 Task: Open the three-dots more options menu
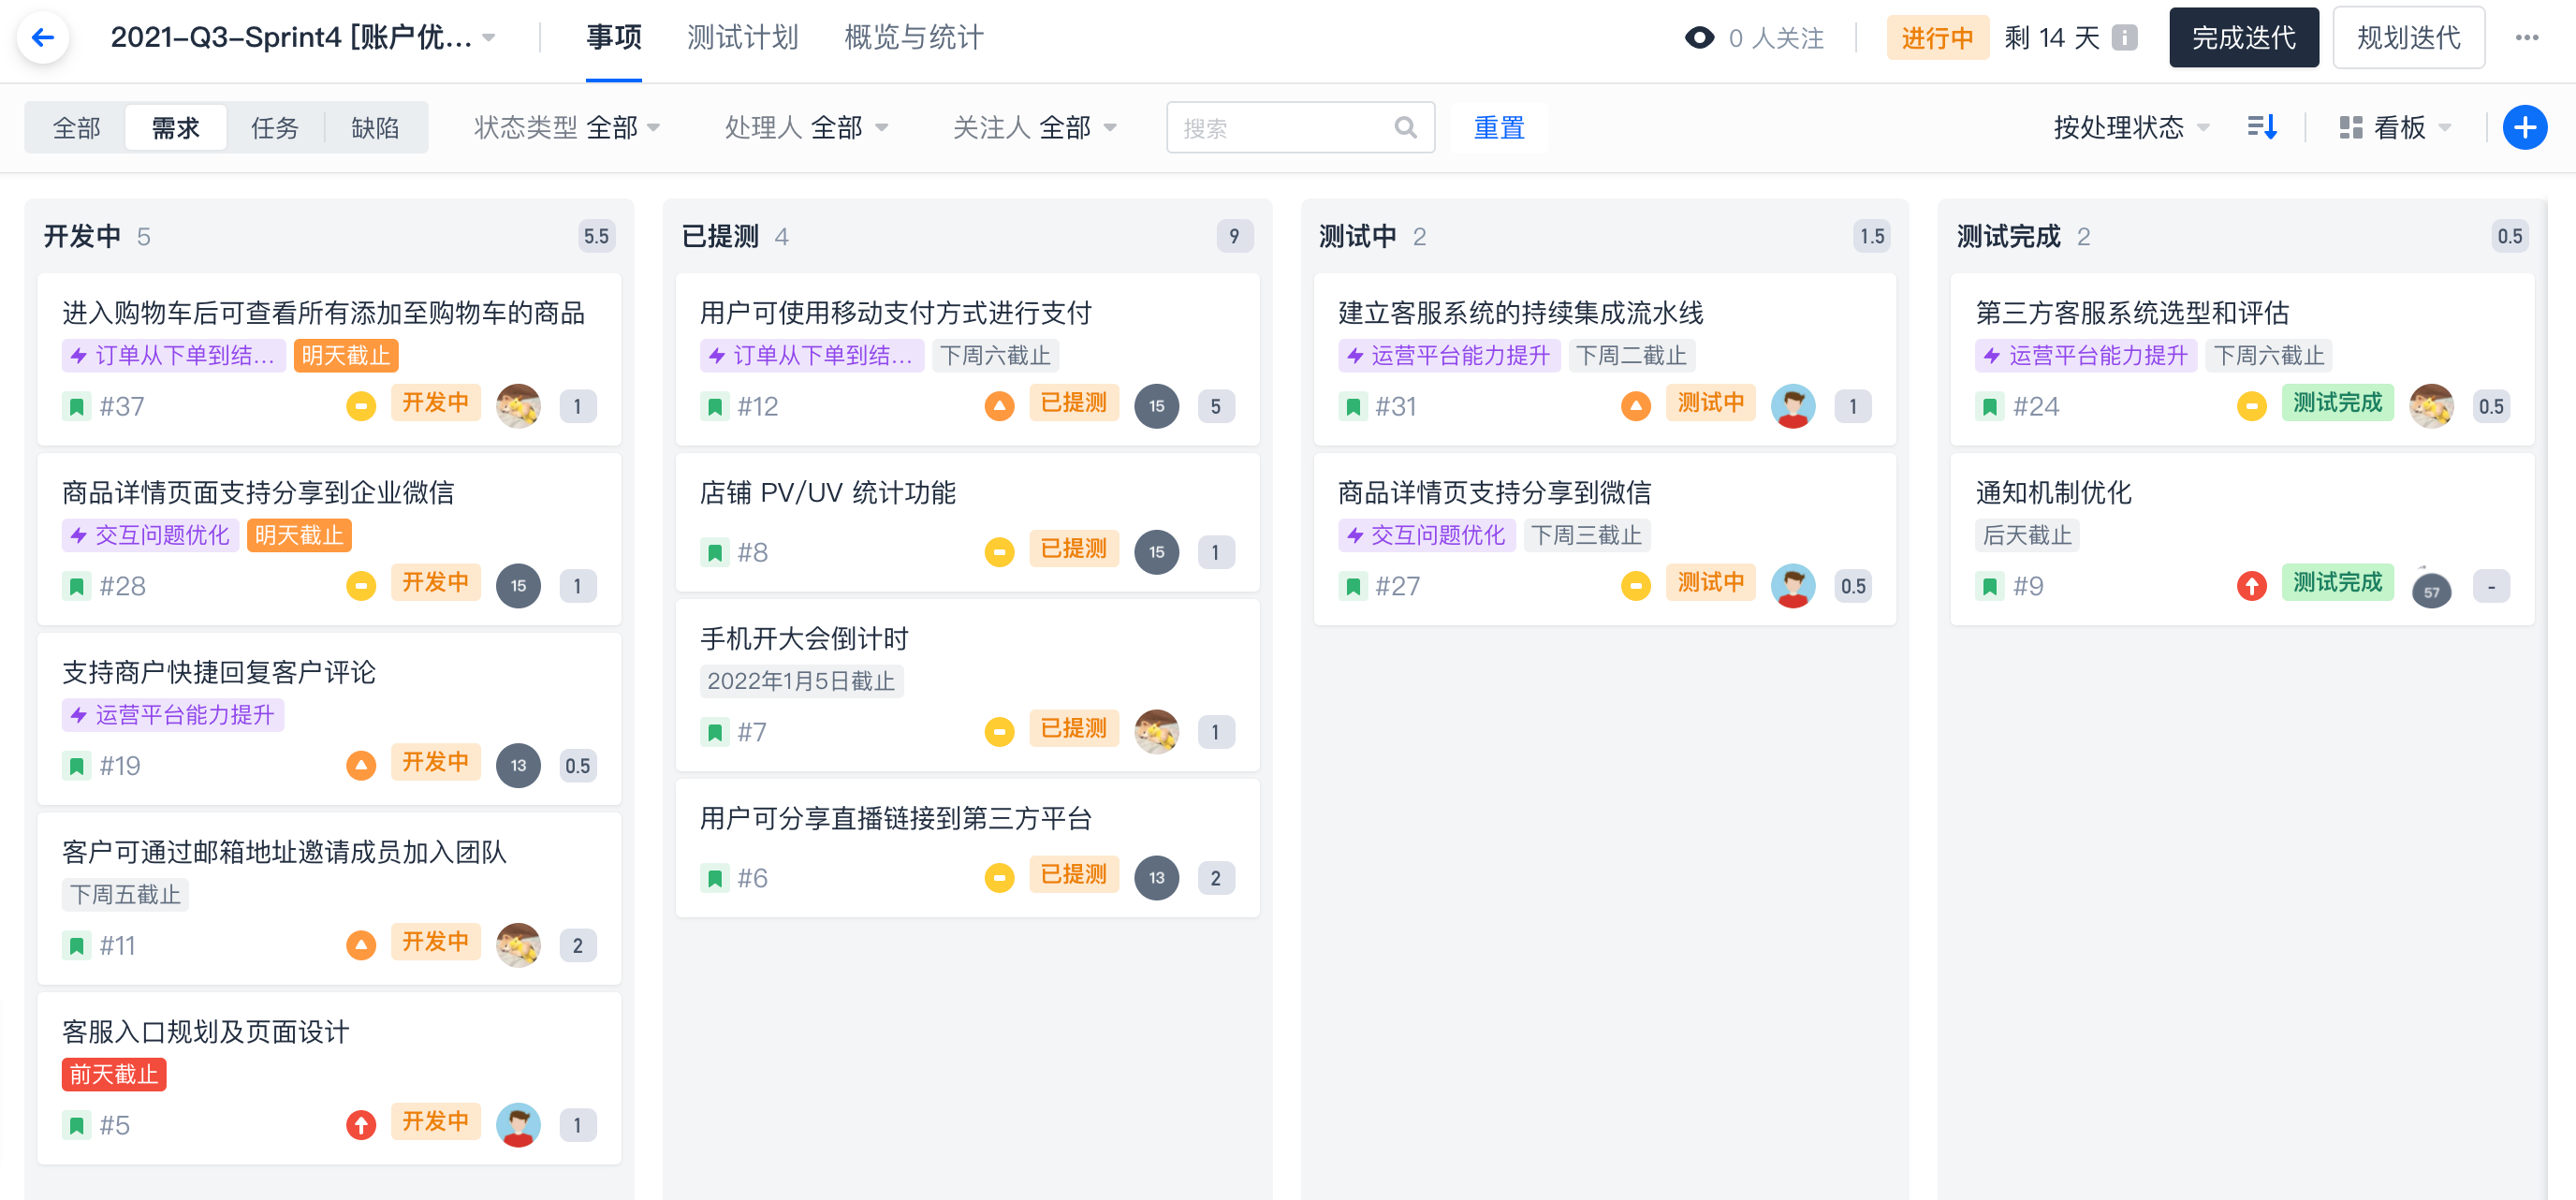(x=2527, y=38)
